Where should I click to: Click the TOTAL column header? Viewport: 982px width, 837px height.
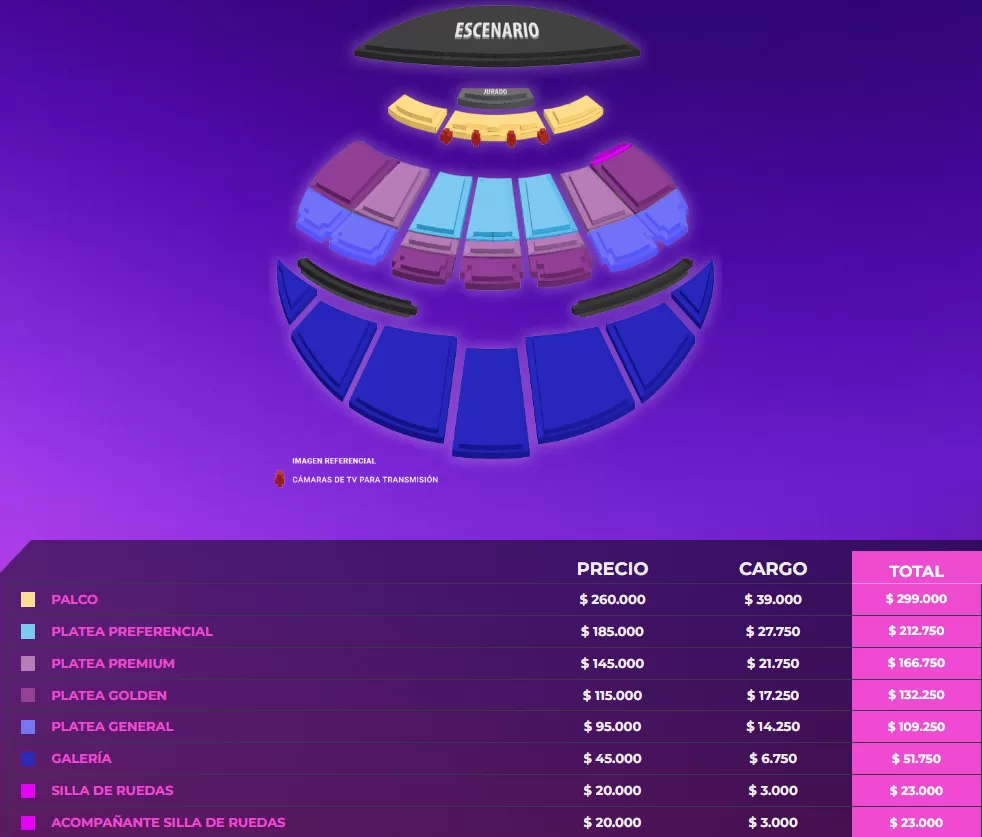point(916,571)
